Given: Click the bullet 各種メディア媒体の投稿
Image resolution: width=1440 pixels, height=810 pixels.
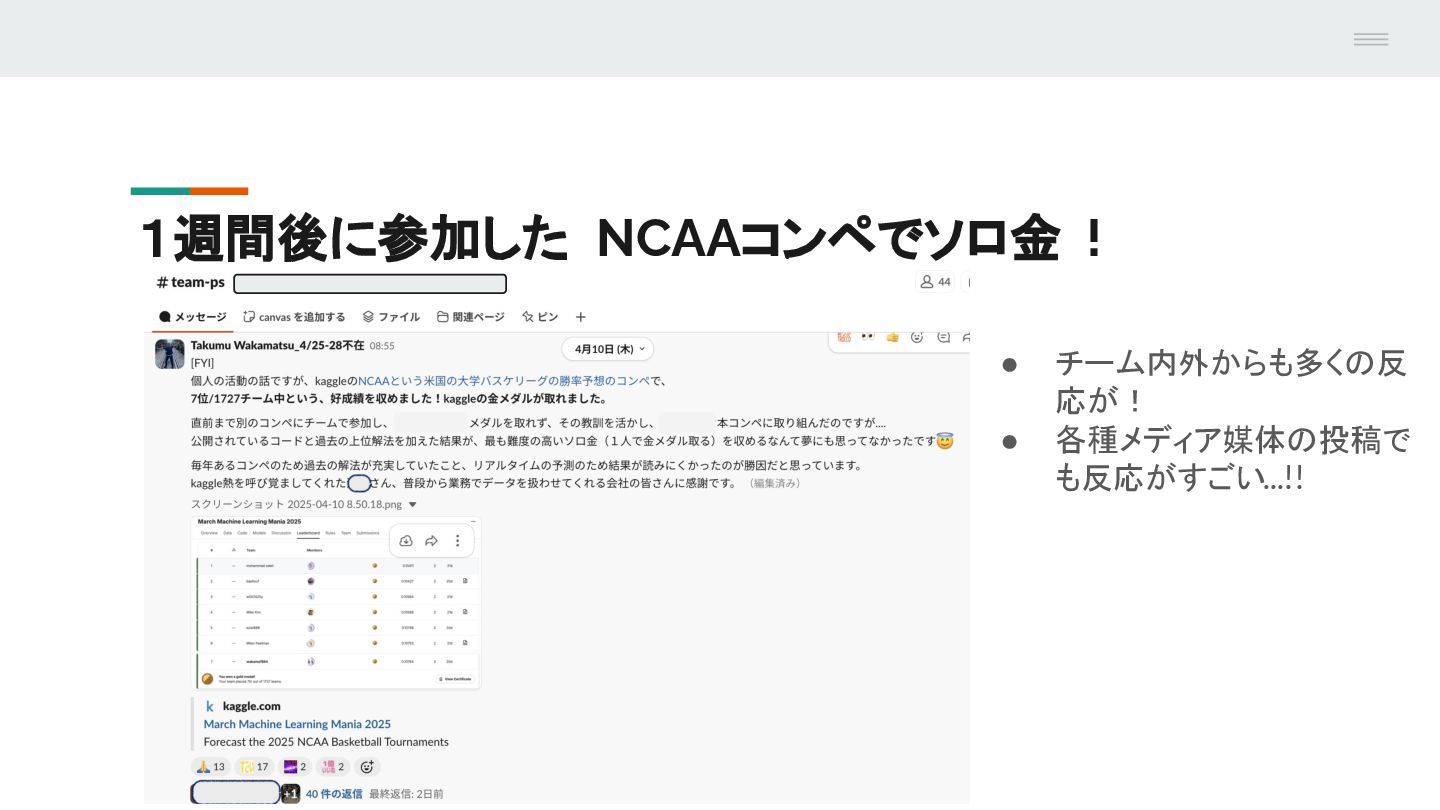Looking at the screenshot, I should (x=1232, y=458).
